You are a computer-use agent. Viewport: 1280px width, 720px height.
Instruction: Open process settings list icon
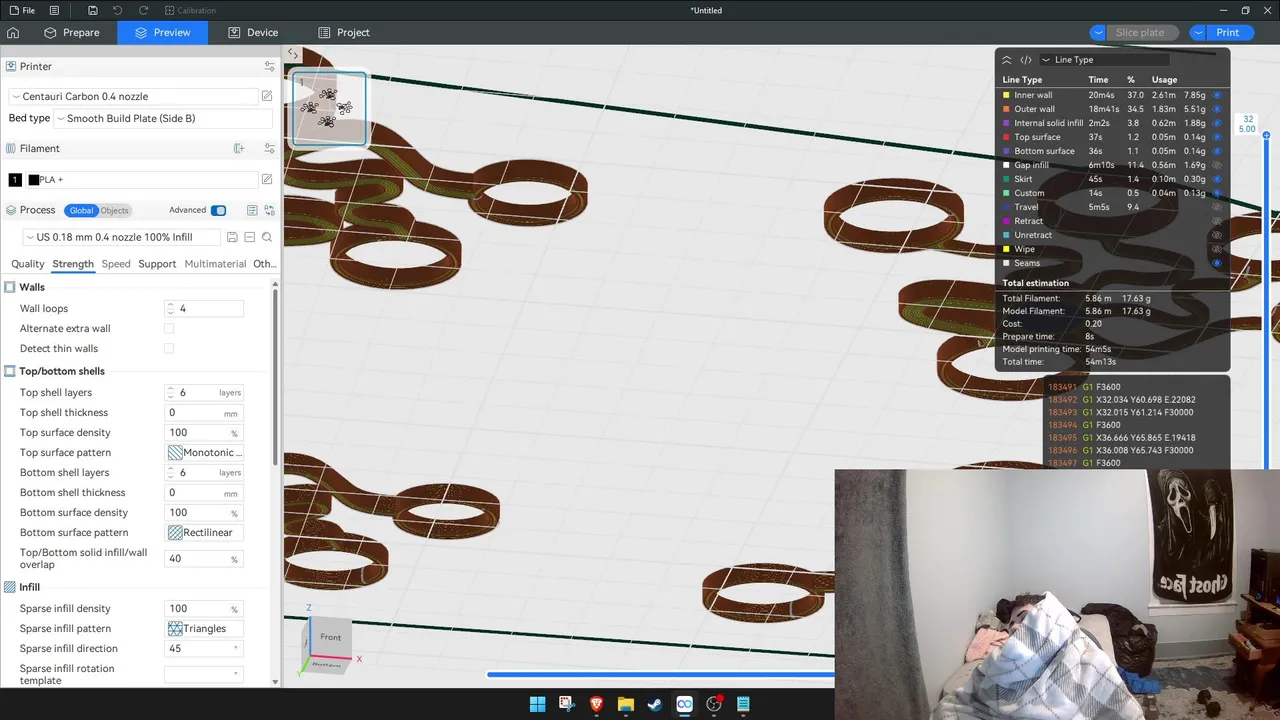[x=252, y=210]
